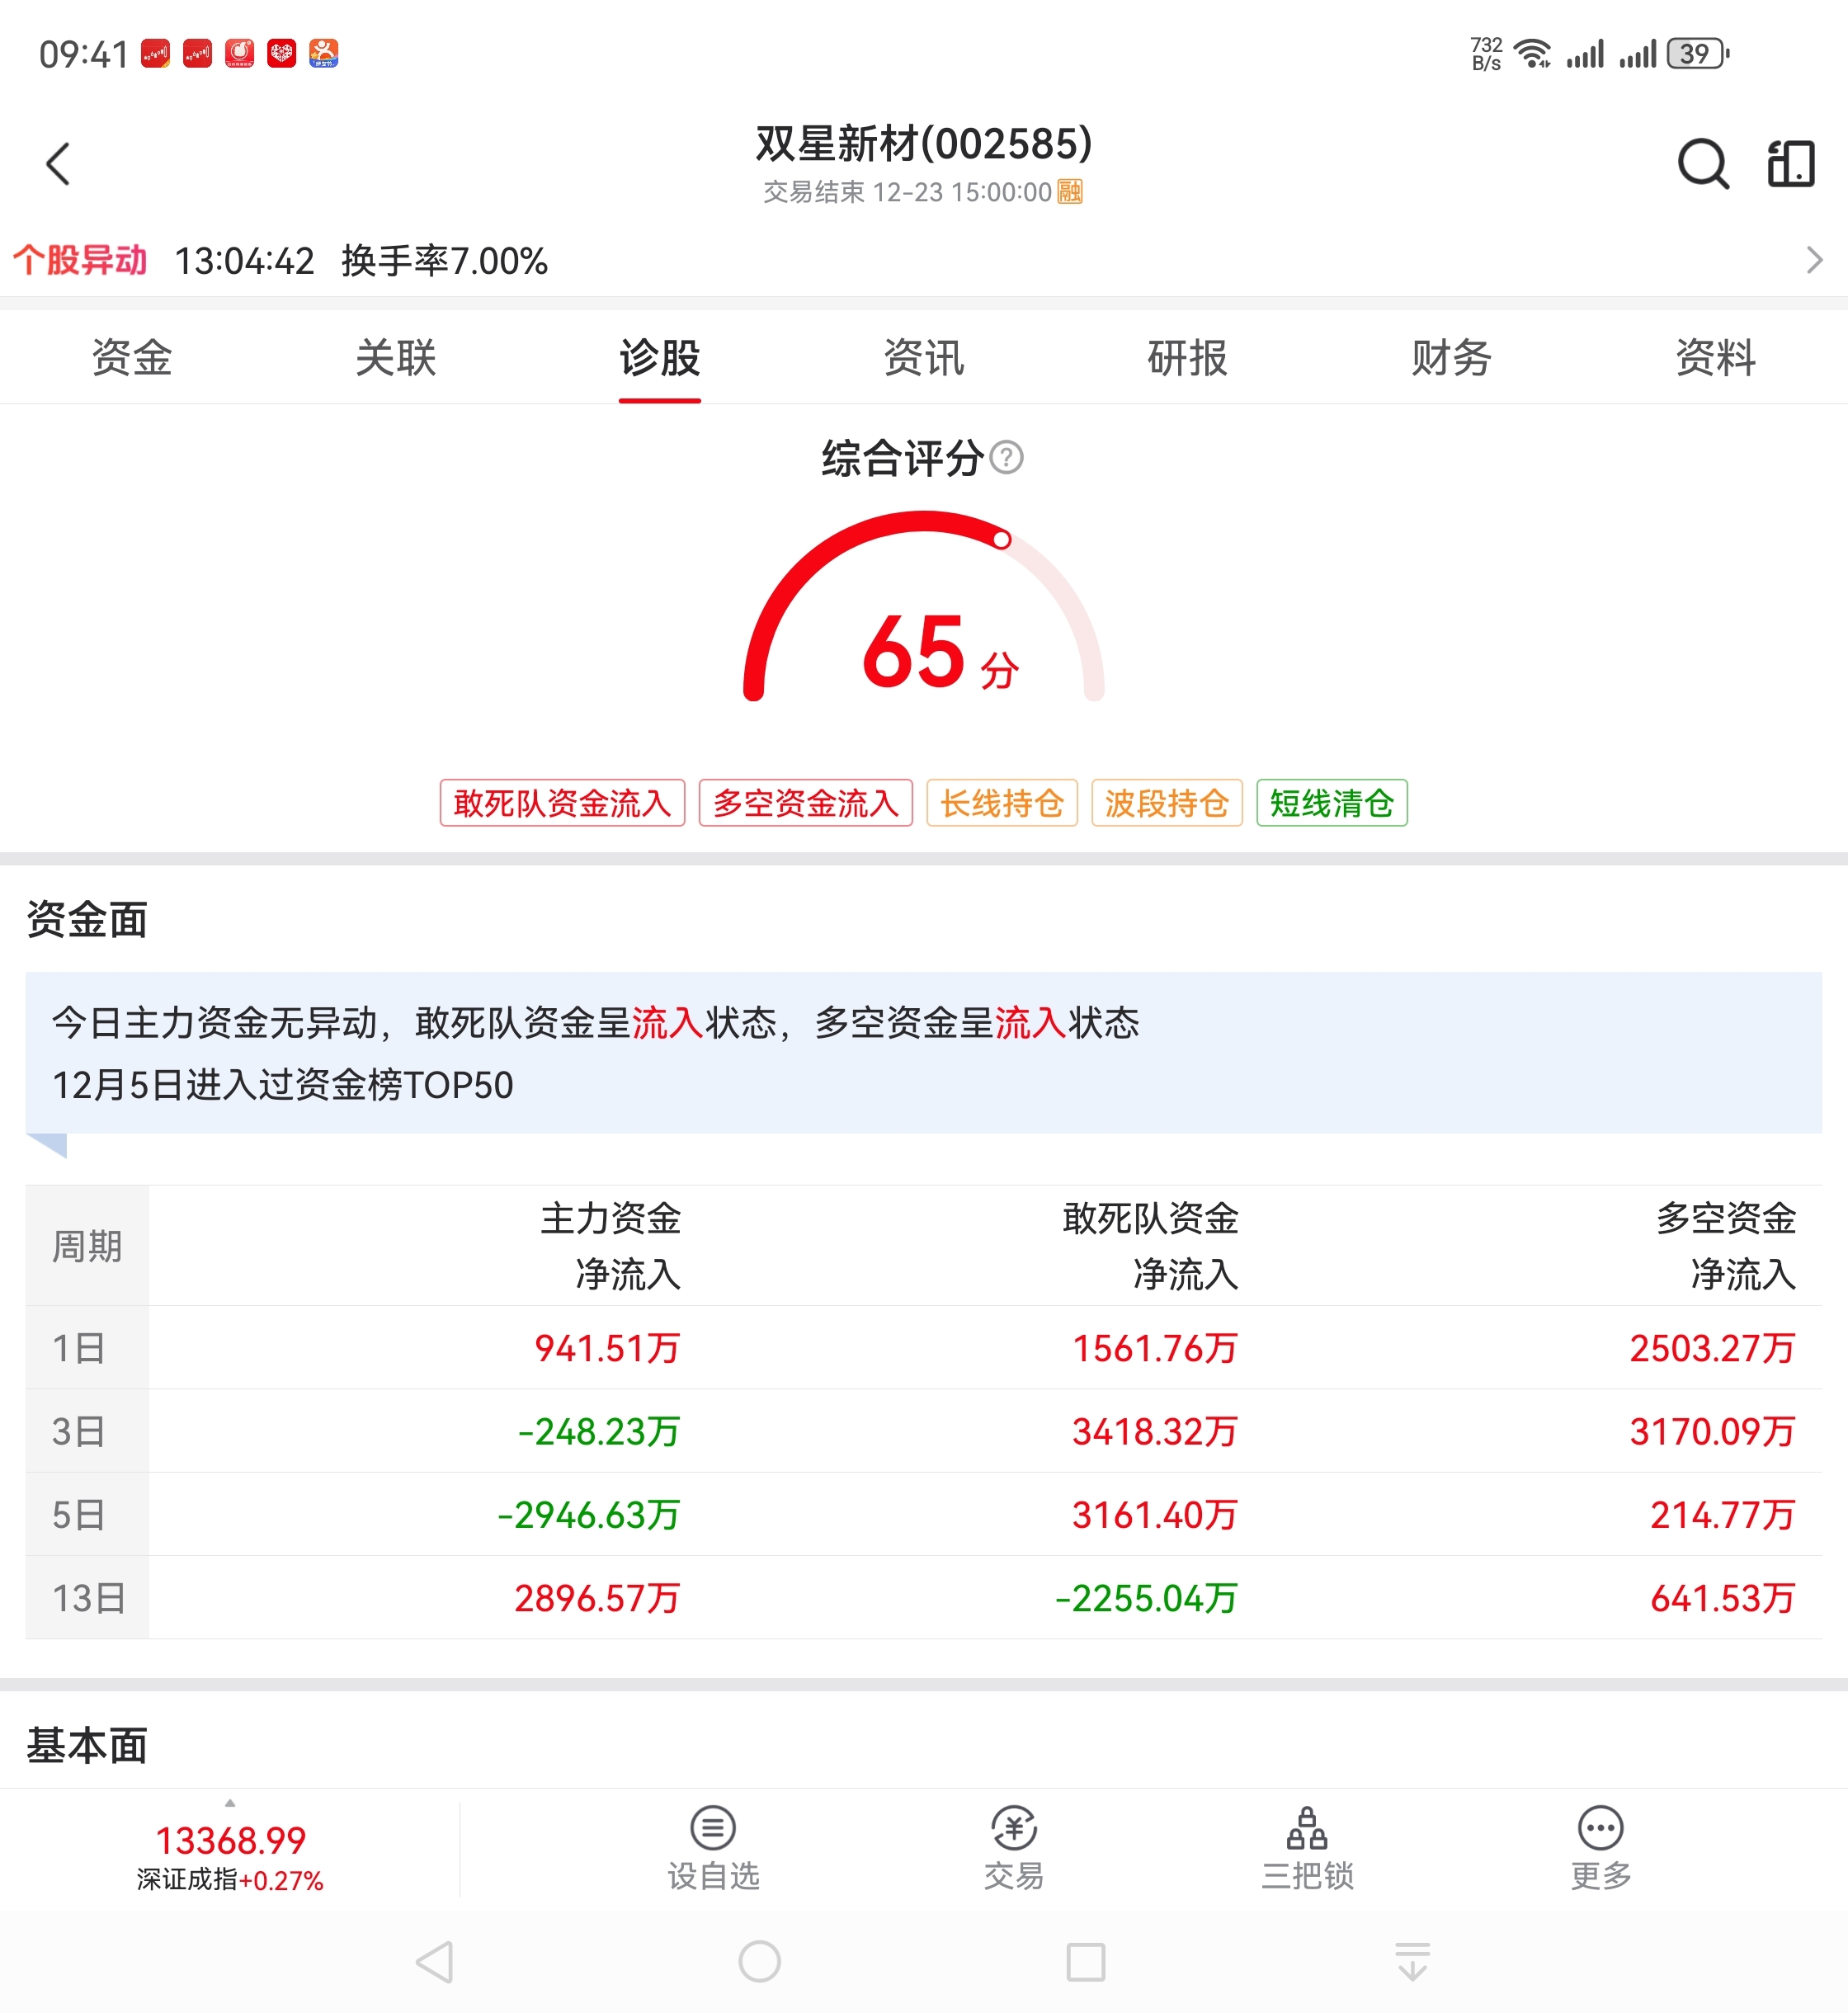Open the 财务 tab

coord(1451,358)
